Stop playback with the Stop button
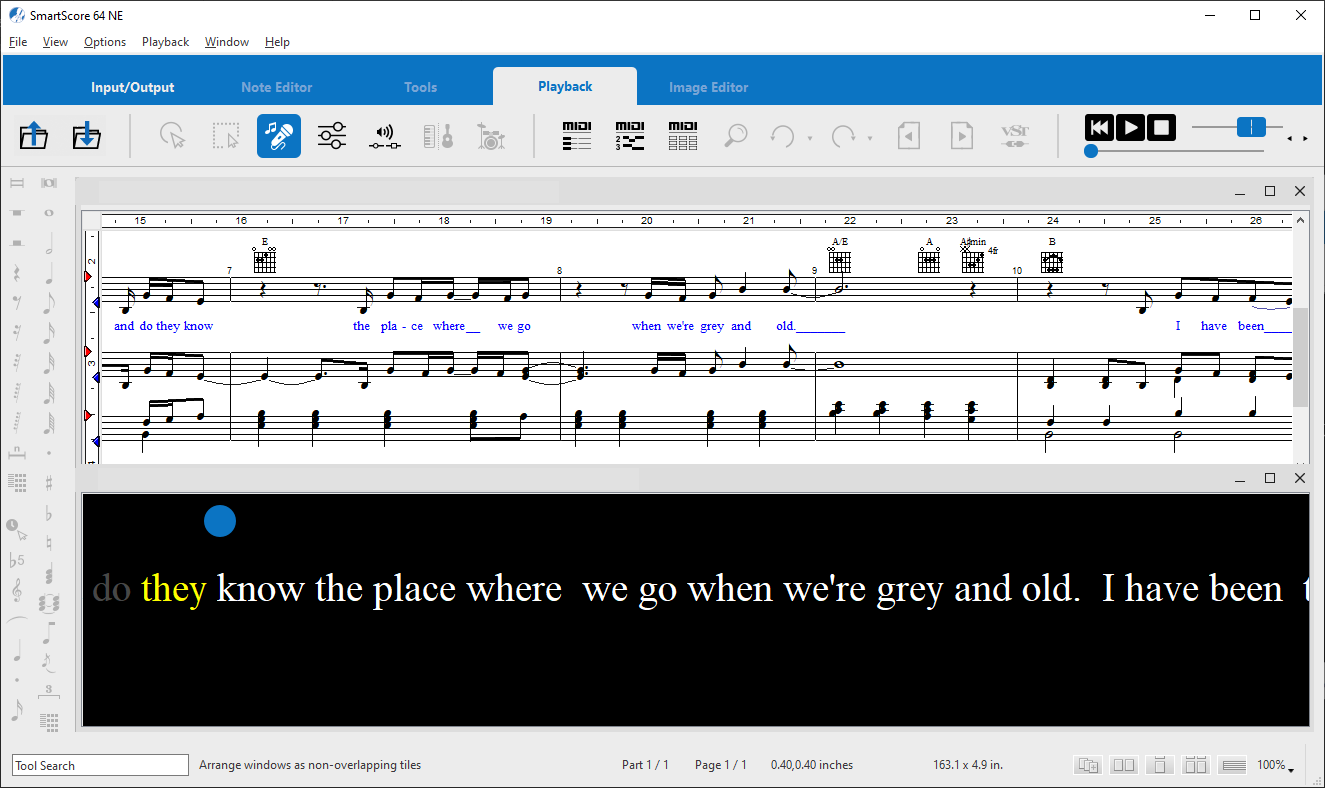The image size is (1325, 788). 1161,127
